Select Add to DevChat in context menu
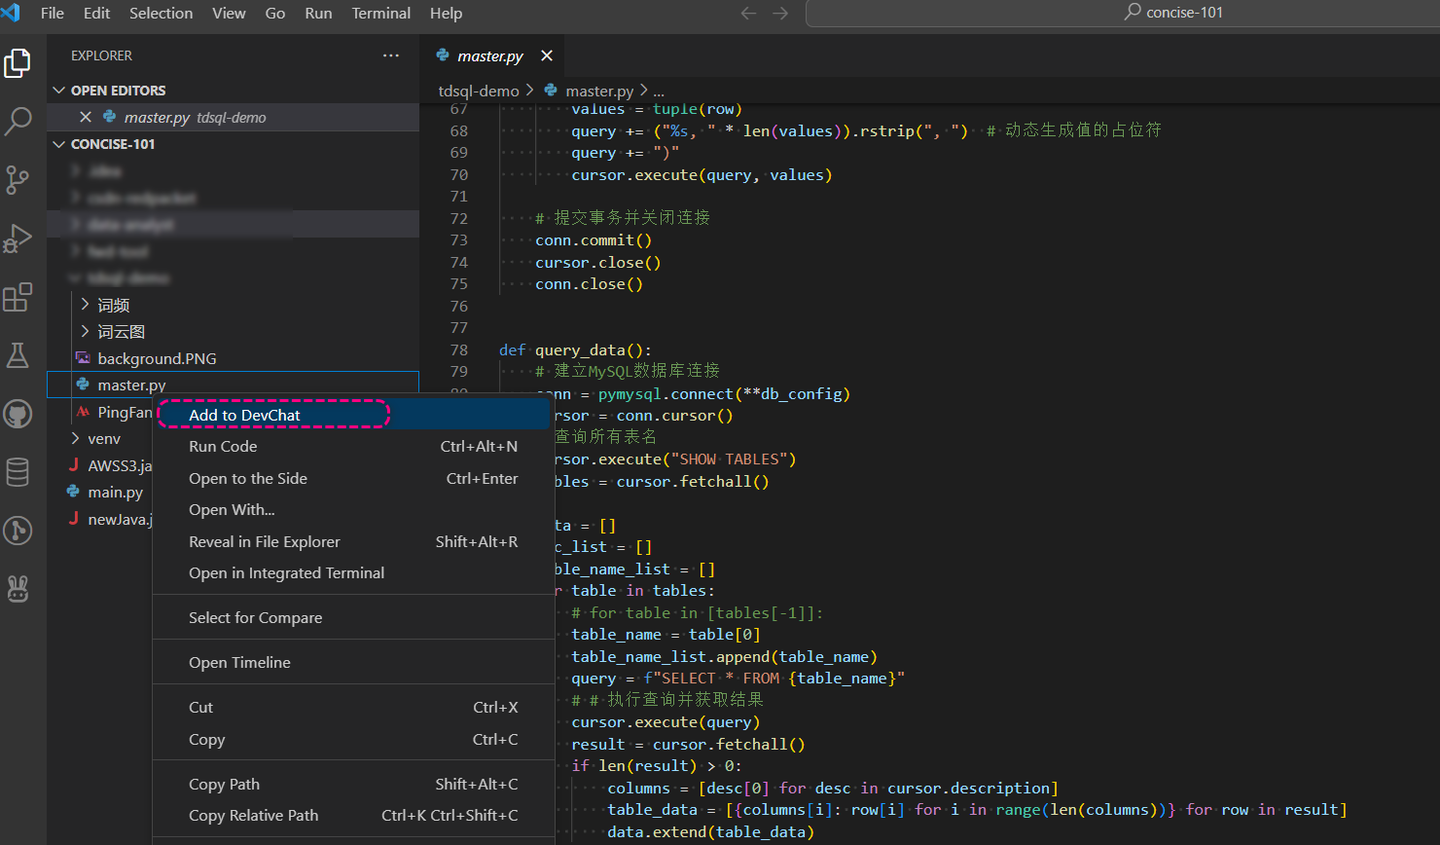Screen dimensions: 1440x845 click(245, 415)
